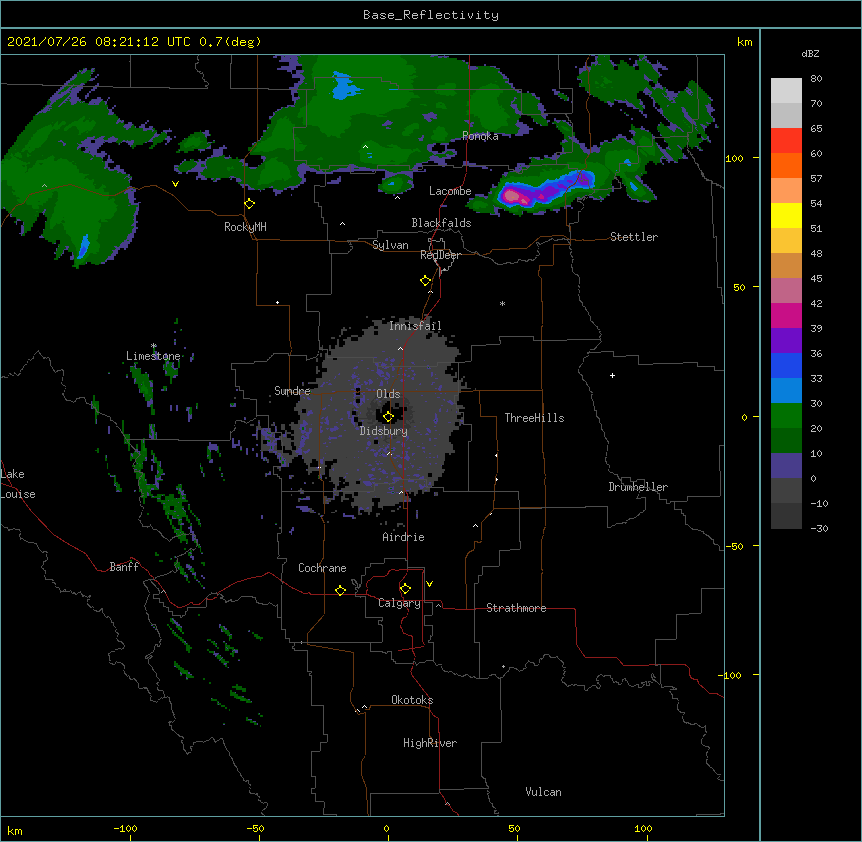Click the Lacombe city label
The height and width of the screenshot is (842, 862).
tap(450, 191)
